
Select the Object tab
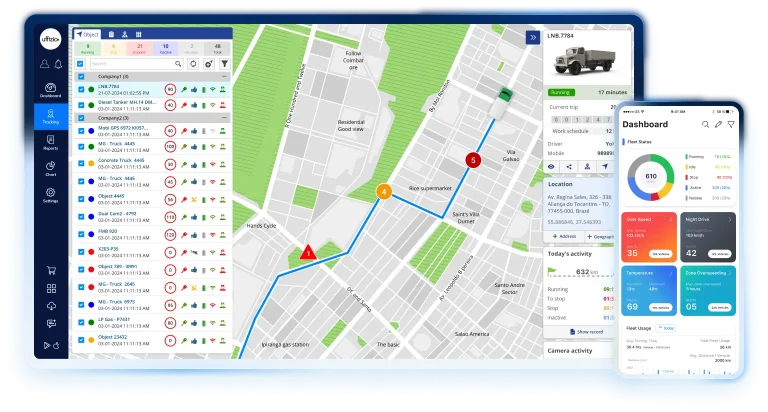pos(86,34)
